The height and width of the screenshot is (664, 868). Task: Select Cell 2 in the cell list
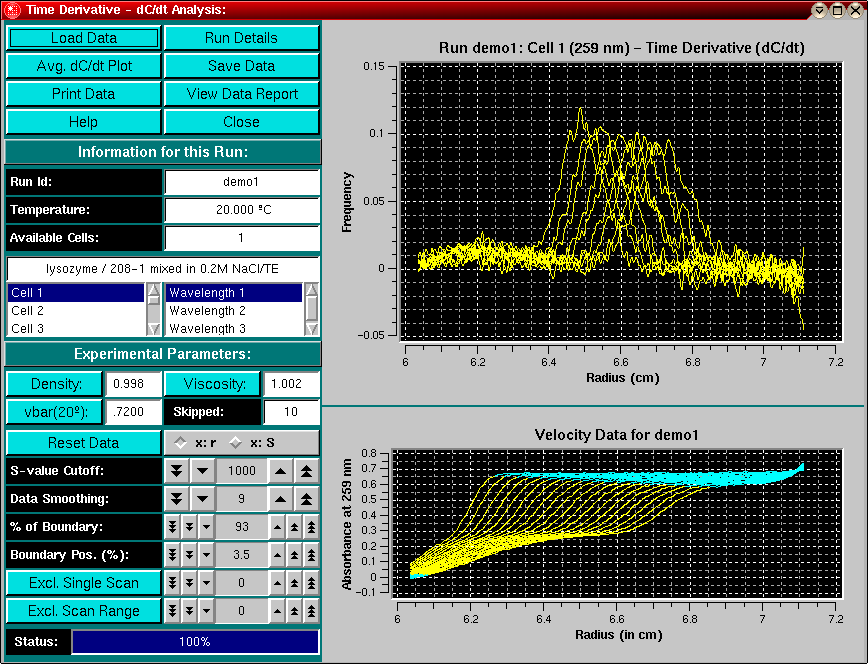[76, 311]
